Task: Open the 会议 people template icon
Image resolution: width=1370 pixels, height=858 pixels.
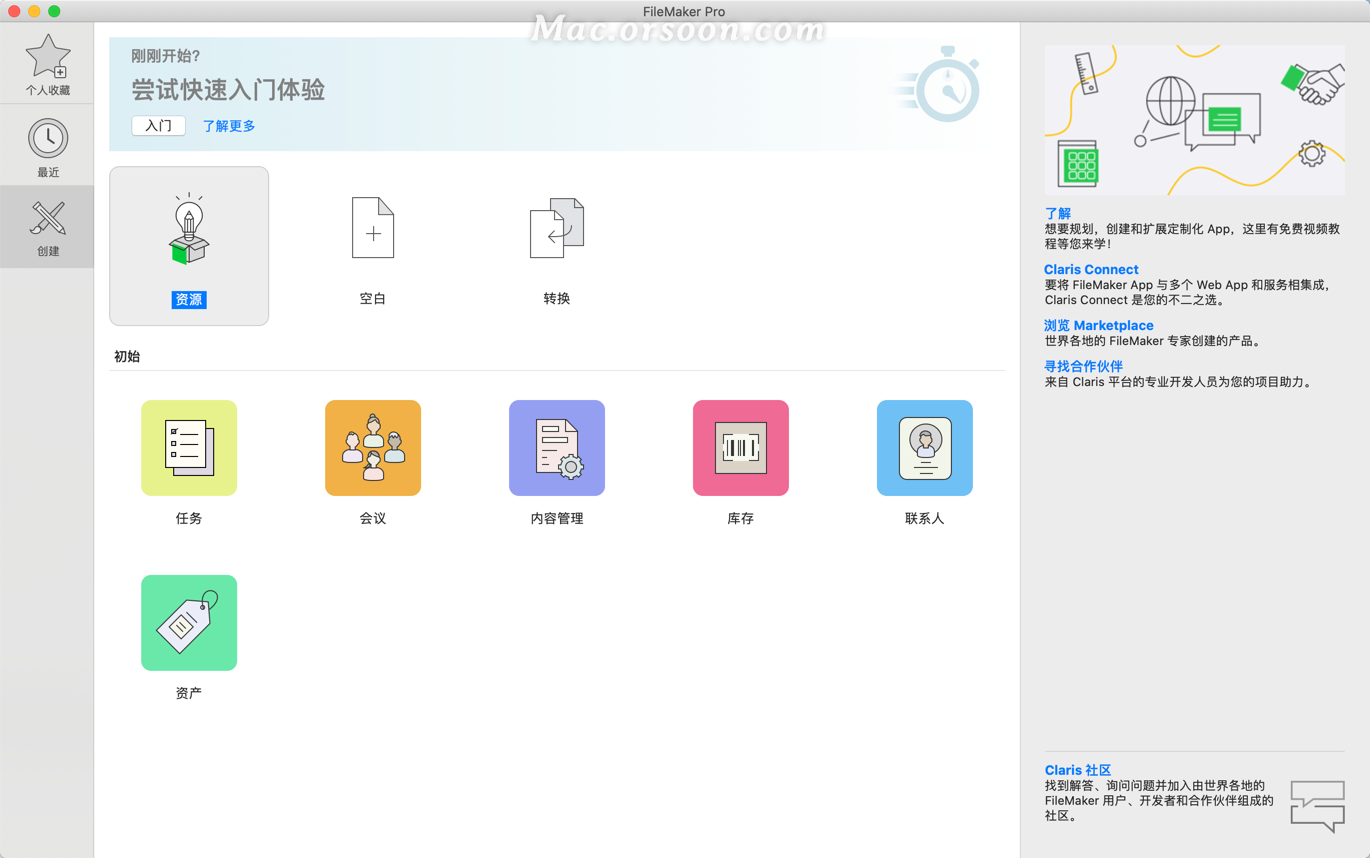Action: 373,448
